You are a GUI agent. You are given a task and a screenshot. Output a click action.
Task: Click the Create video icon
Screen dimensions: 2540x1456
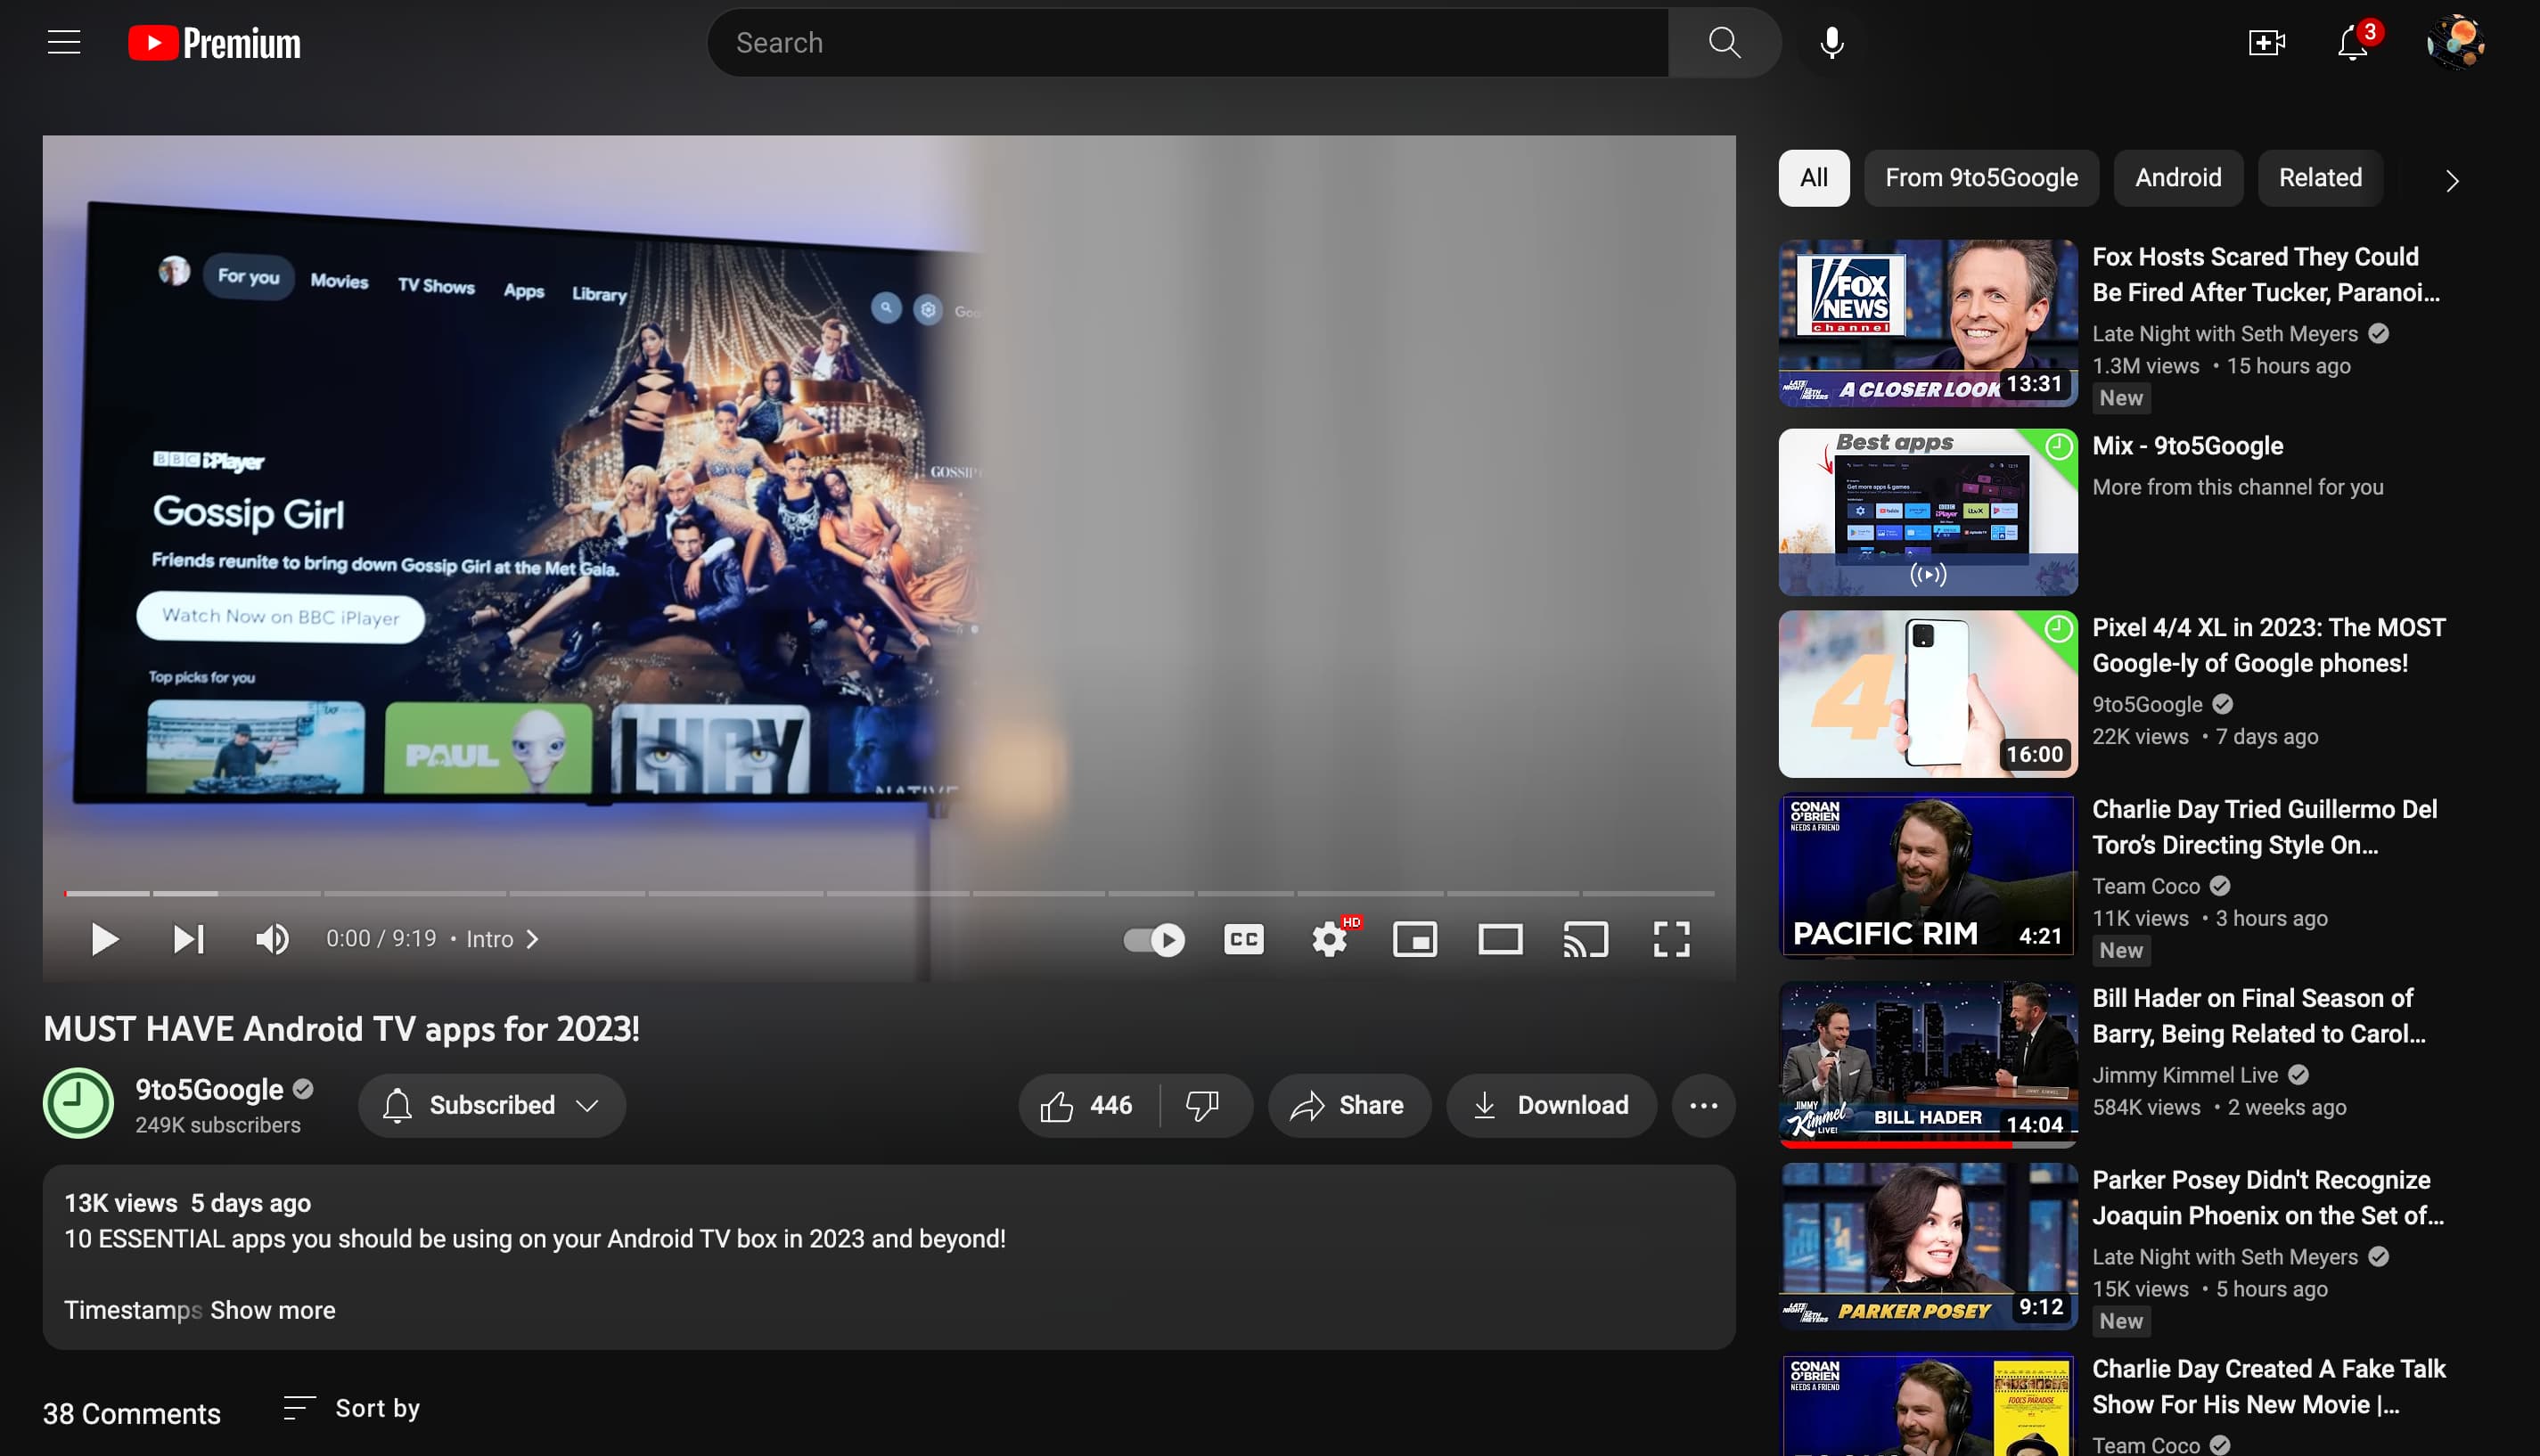tap(2266, 42)
